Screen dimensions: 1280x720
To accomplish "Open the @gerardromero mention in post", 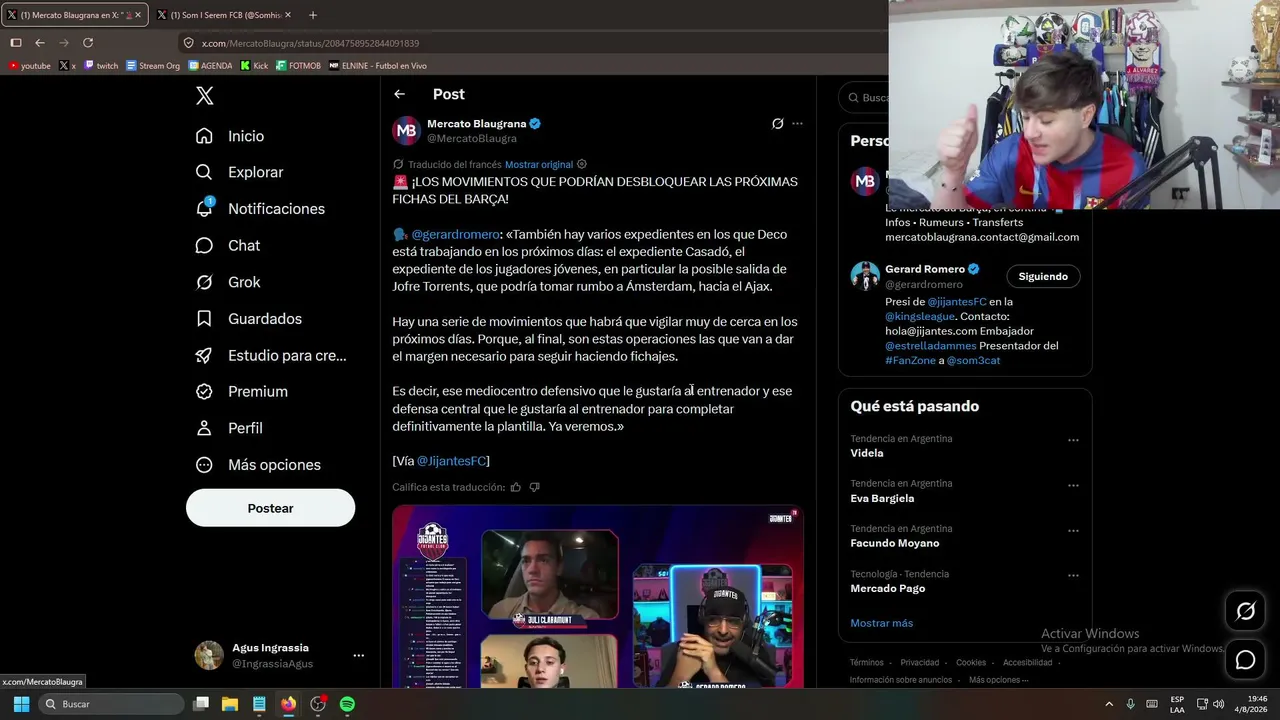I will 455,234.
